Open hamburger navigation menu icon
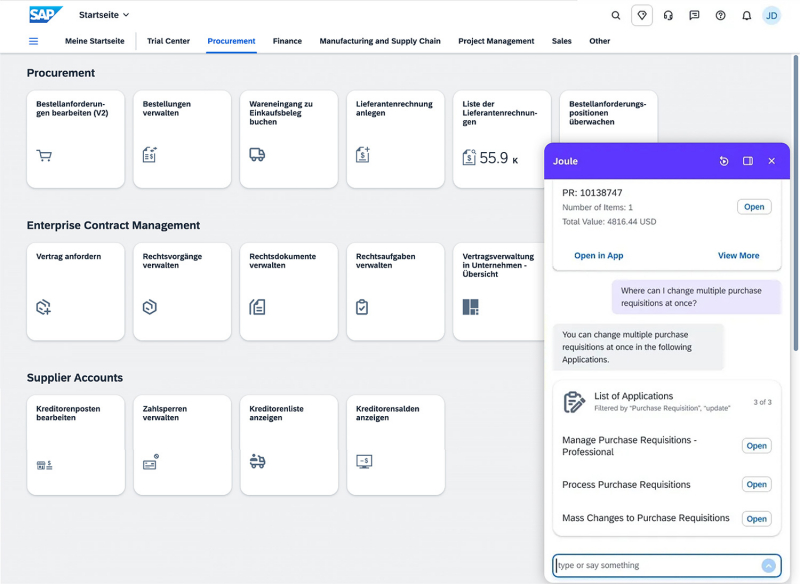 point(33,41)
